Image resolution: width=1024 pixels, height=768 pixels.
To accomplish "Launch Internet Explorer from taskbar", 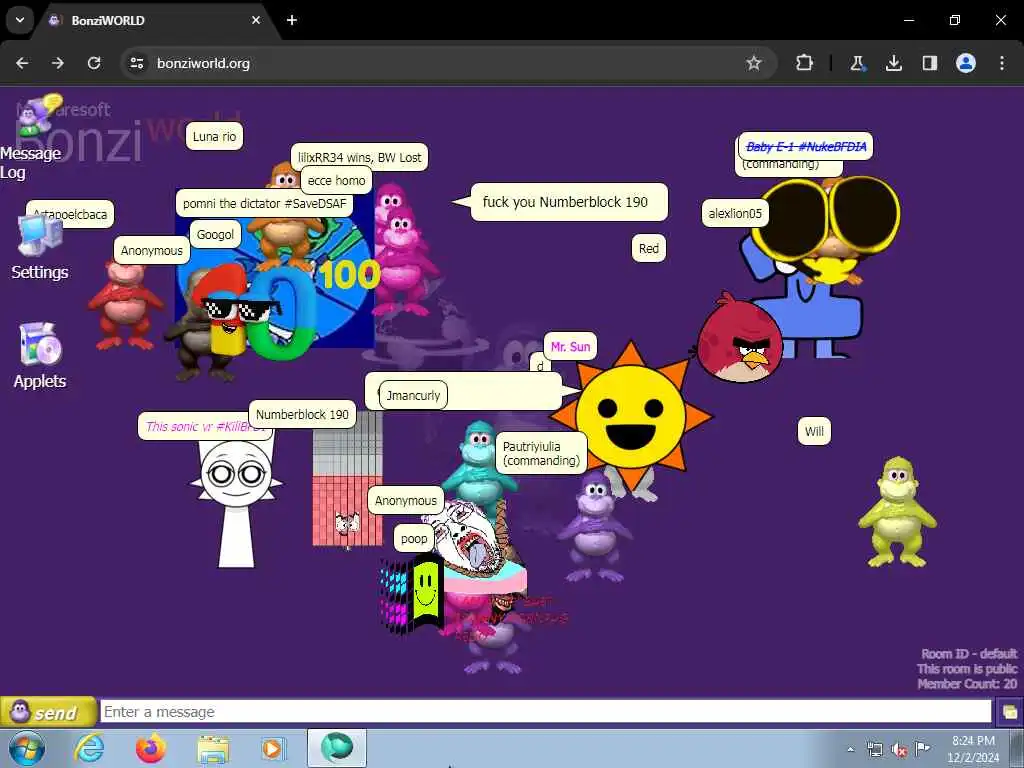I will 89,748.
